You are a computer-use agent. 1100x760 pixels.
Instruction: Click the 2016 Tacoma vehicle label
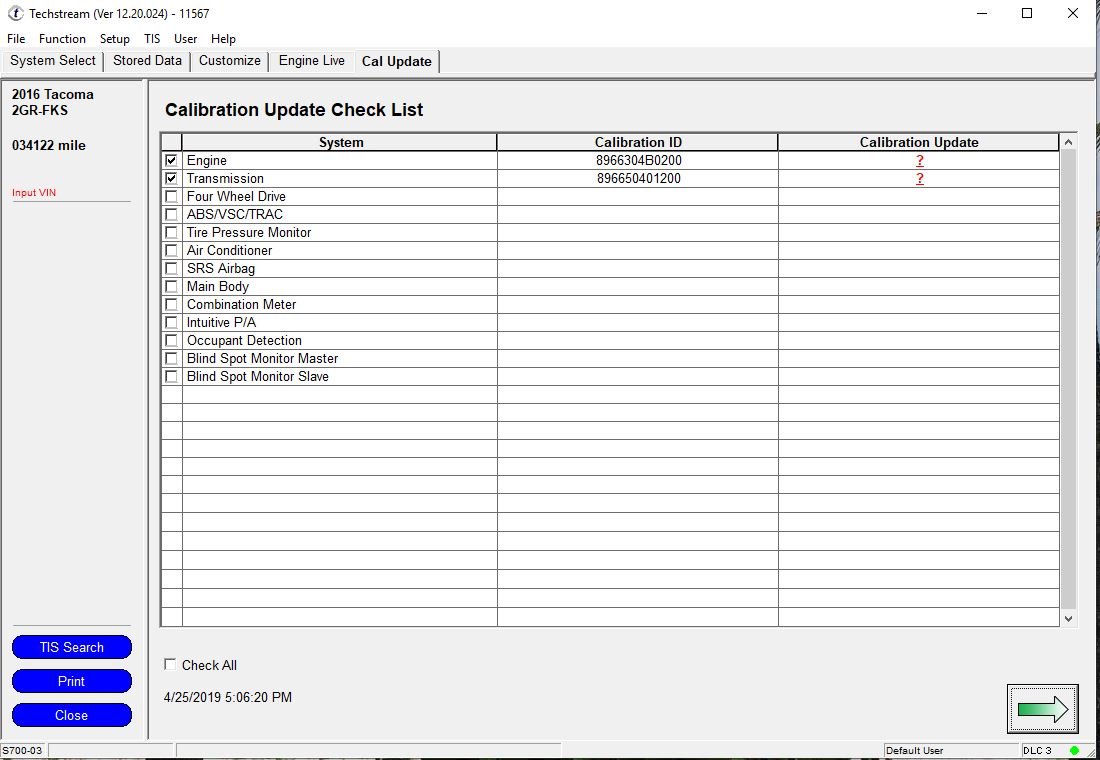tap(53, 94)
